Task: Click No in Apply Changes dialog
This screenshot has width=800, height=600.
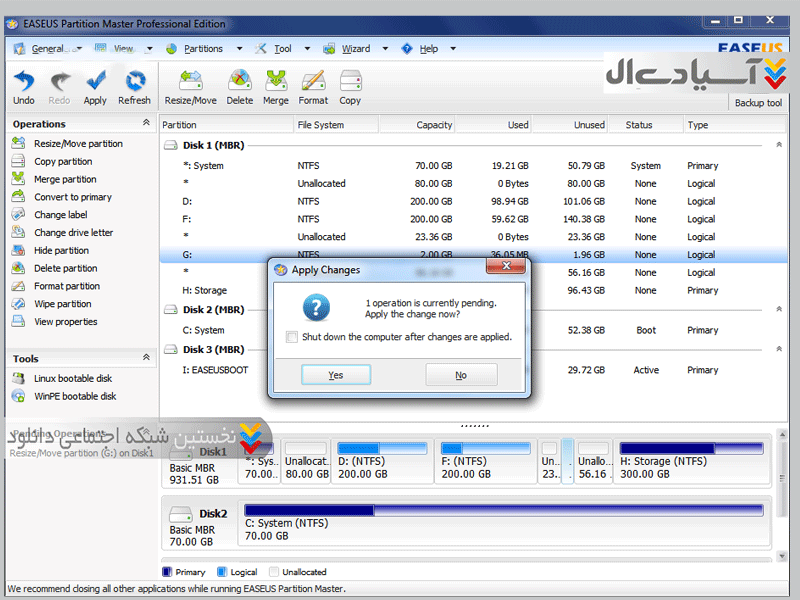Action: tap(461, 375)
